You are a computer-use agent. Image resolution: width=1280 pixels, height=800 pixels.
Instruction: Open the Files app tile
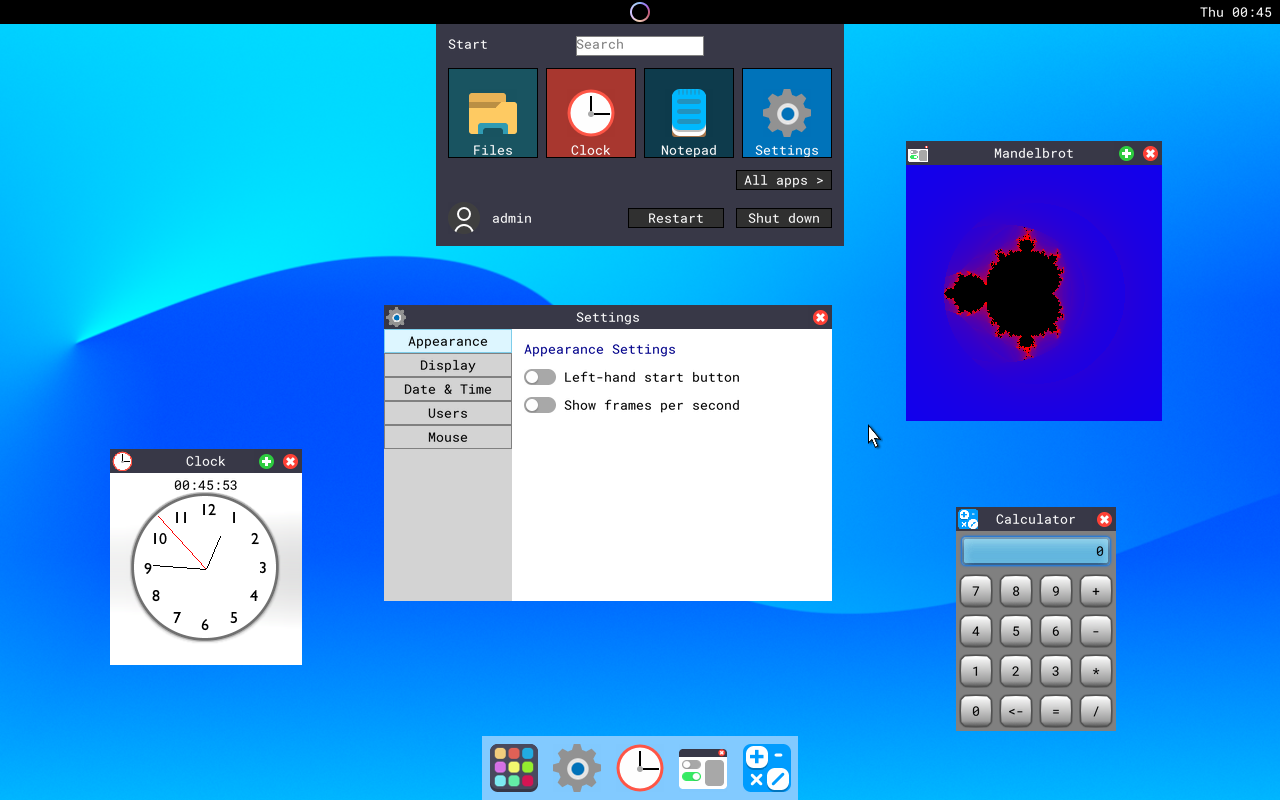(492, 113)
